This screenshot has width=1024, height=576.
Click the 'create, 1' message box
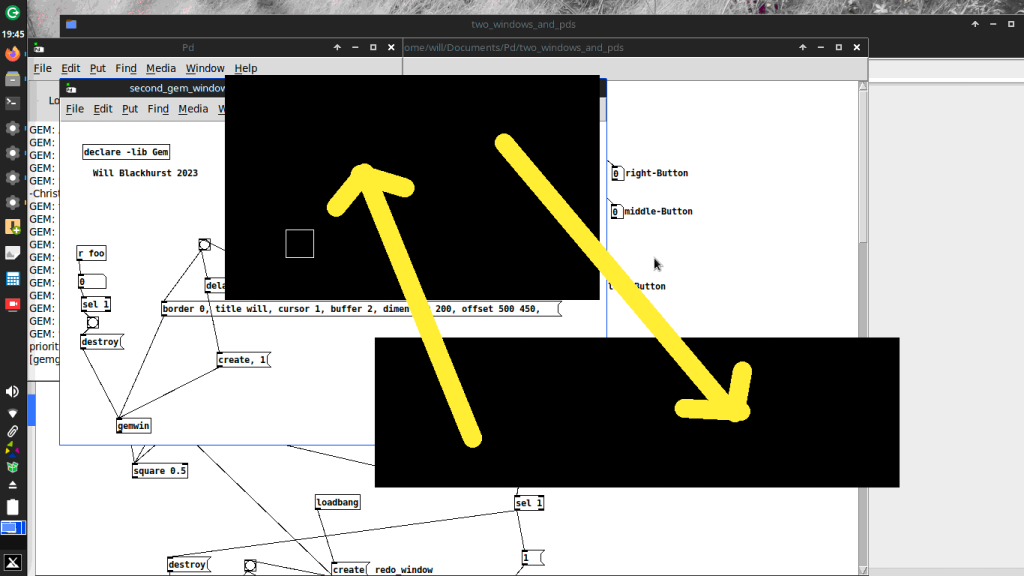point(244,360)
